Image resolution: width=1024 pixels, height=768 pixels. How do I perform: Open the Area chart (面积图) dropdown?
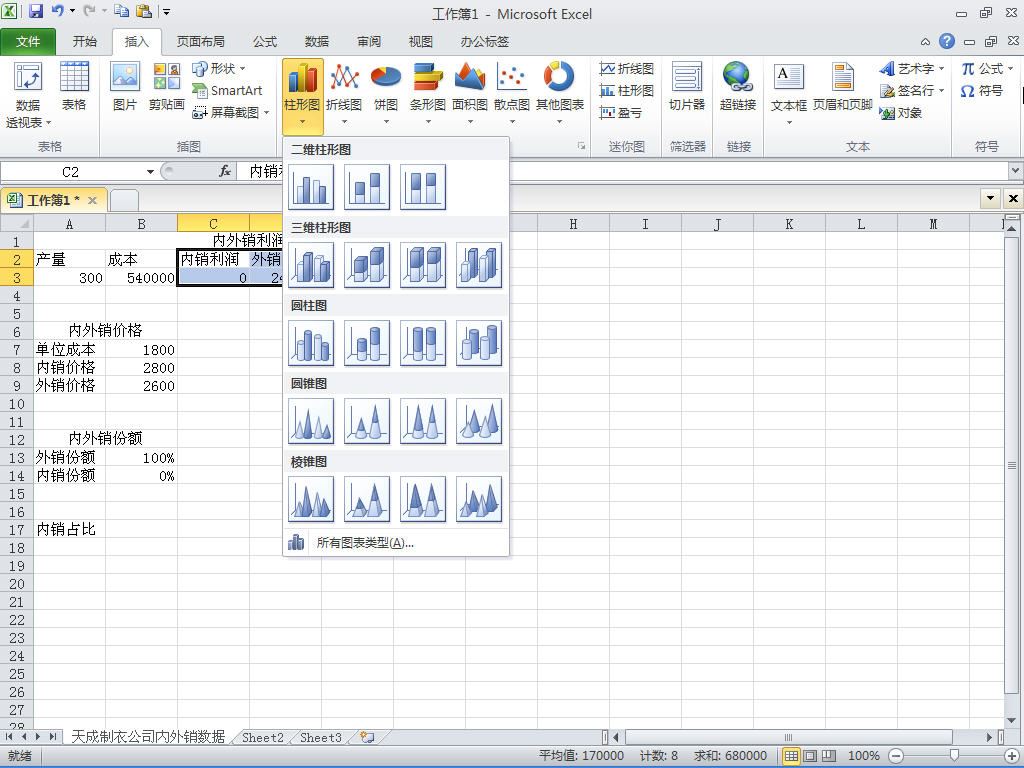(x=470, y=93)
